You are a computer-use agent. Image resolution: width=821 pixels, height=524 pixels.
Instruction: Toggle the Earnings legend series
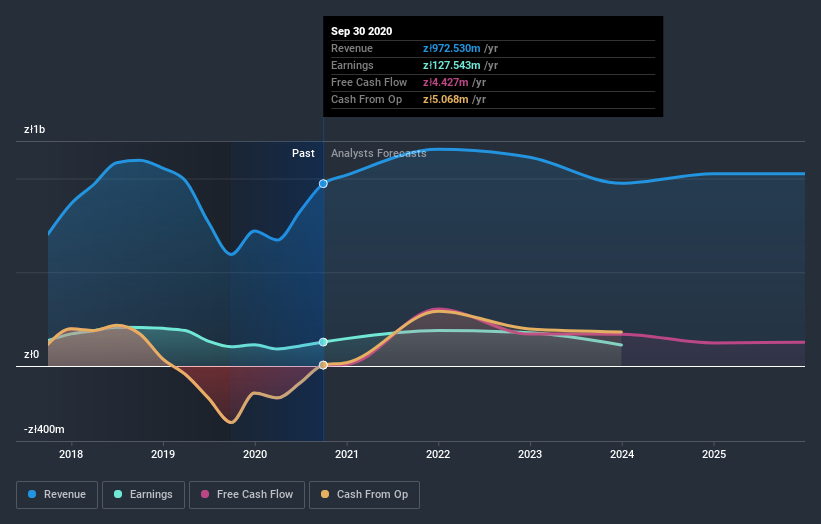tap(143, 495)
